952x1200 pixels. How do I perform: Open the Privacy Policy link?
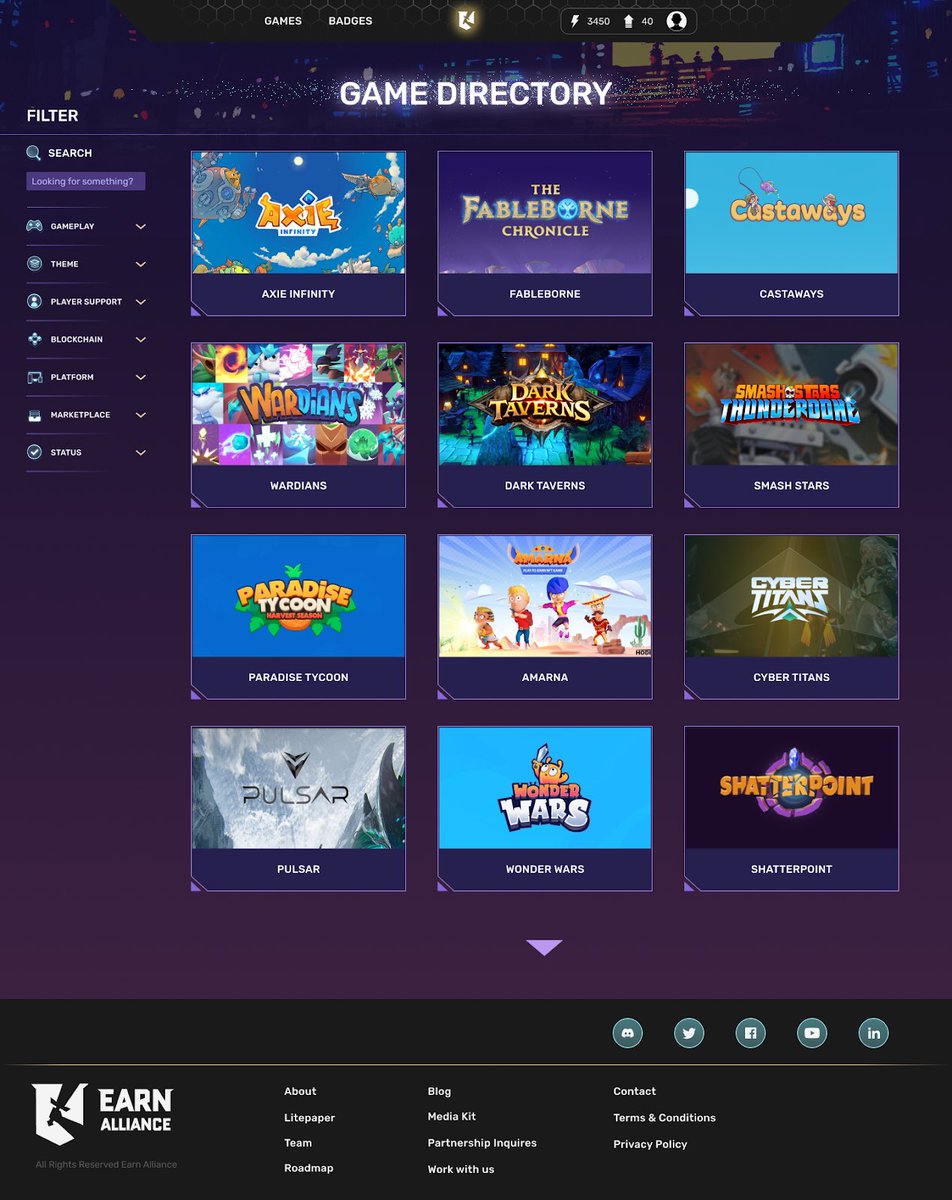tap(650, 1144)
